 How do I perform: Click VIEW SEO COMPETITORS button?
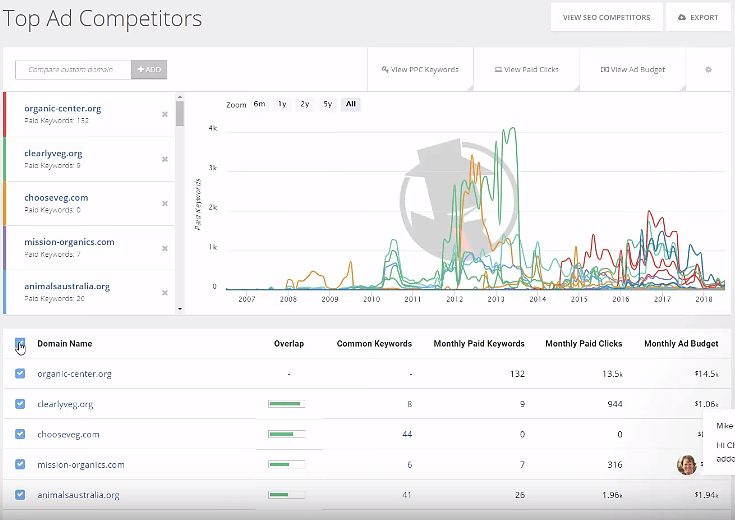coord(607,17)
